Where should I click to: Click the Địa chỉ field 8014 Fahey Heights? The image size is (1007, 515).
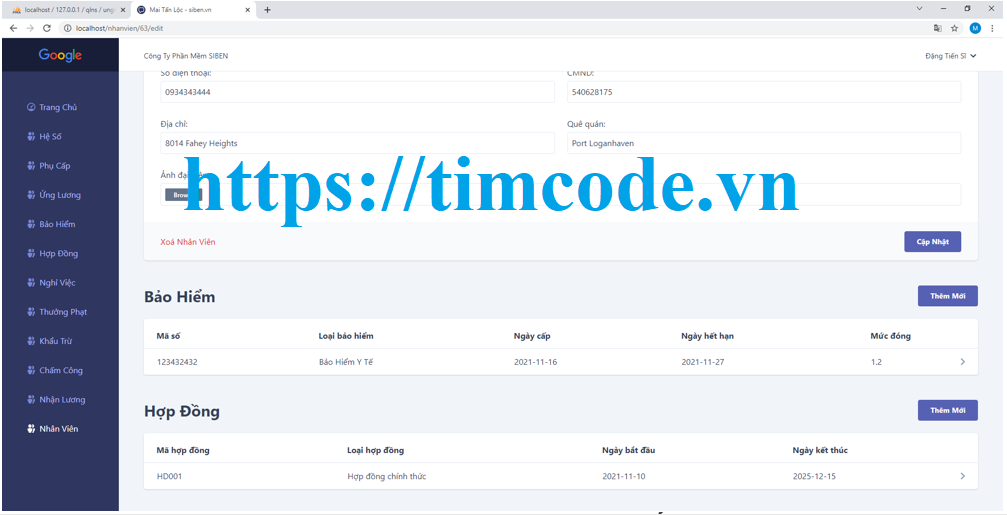coord(357,143)
